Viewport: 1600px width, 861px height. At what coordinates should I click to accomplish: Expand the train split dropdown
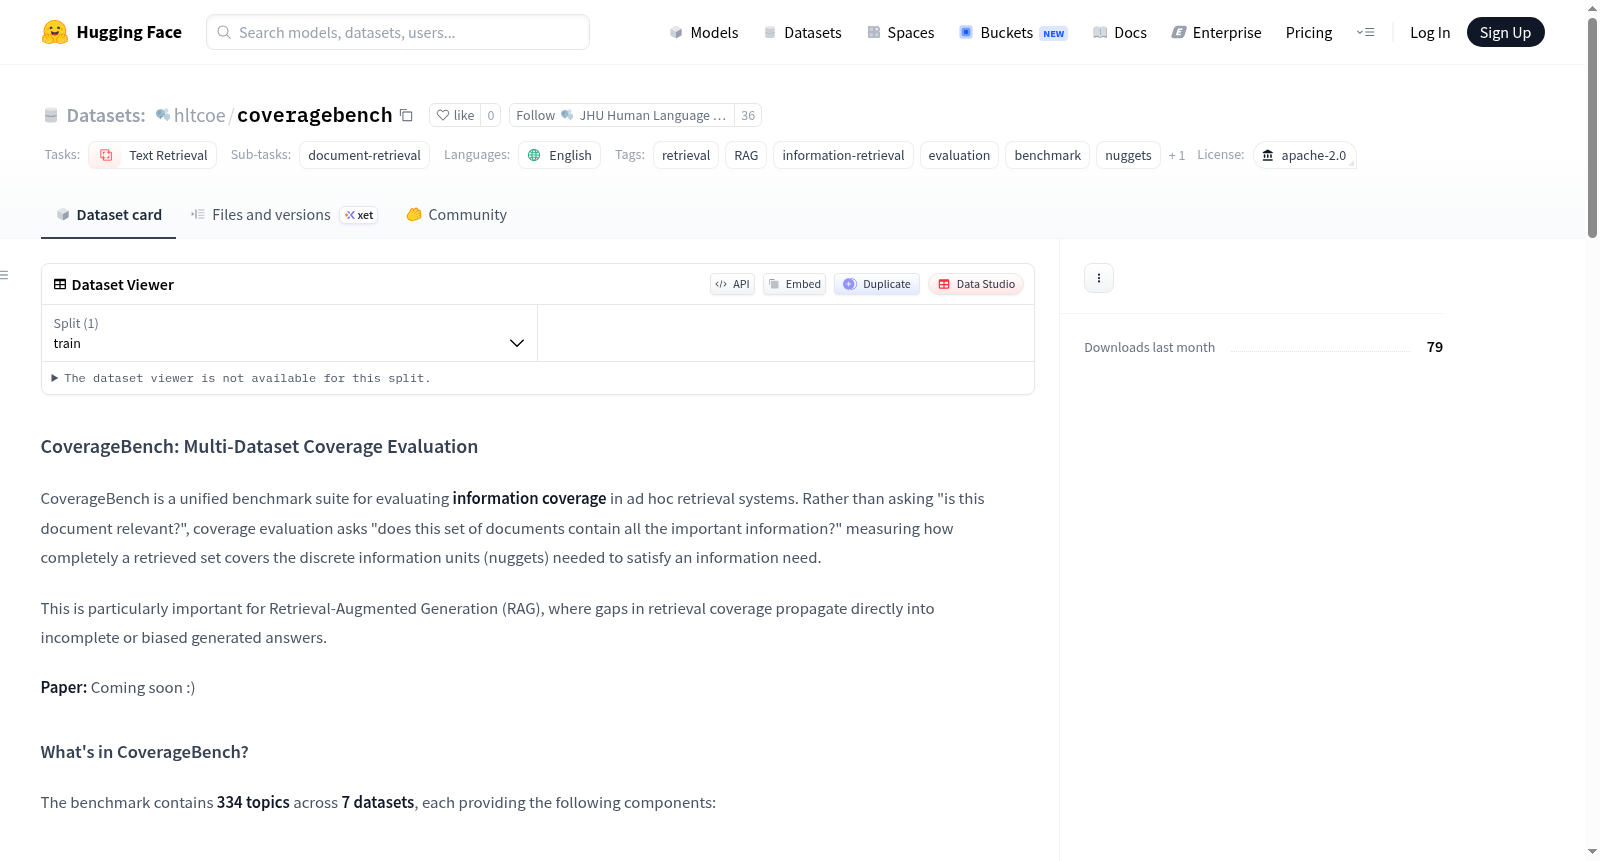point(289,333)
